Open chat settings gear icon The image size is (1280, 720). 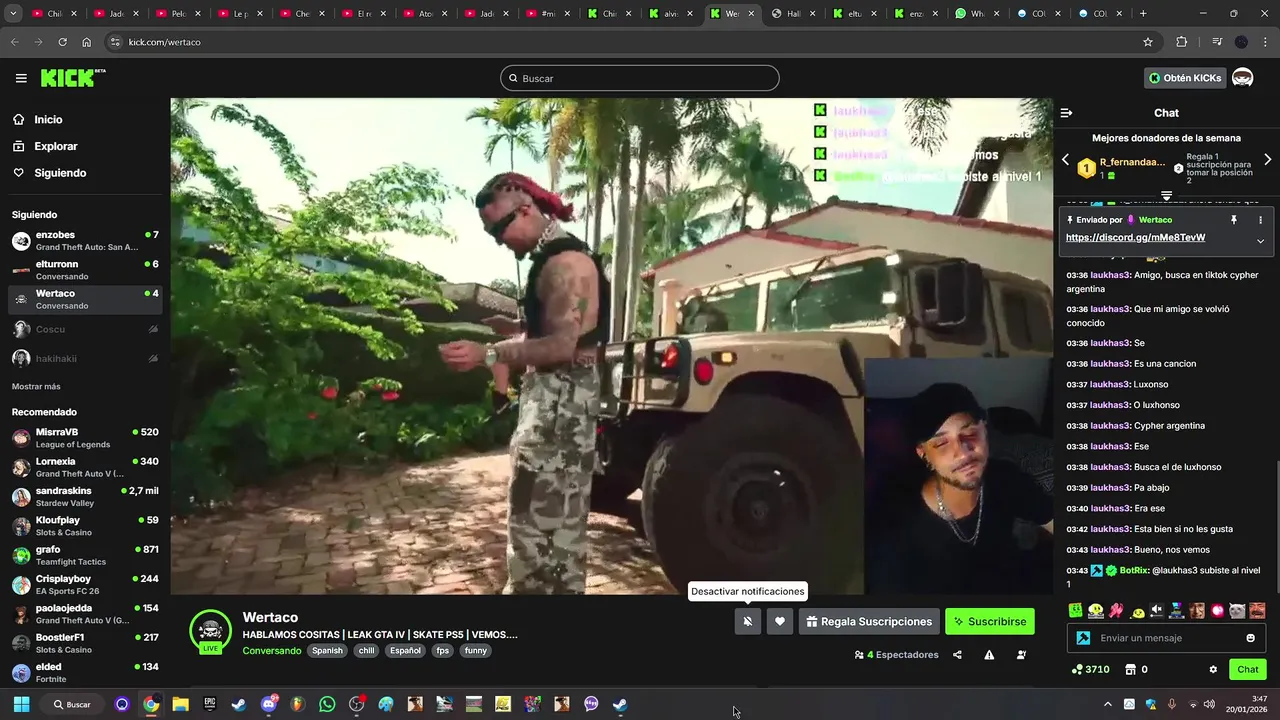coord(1213,669)
